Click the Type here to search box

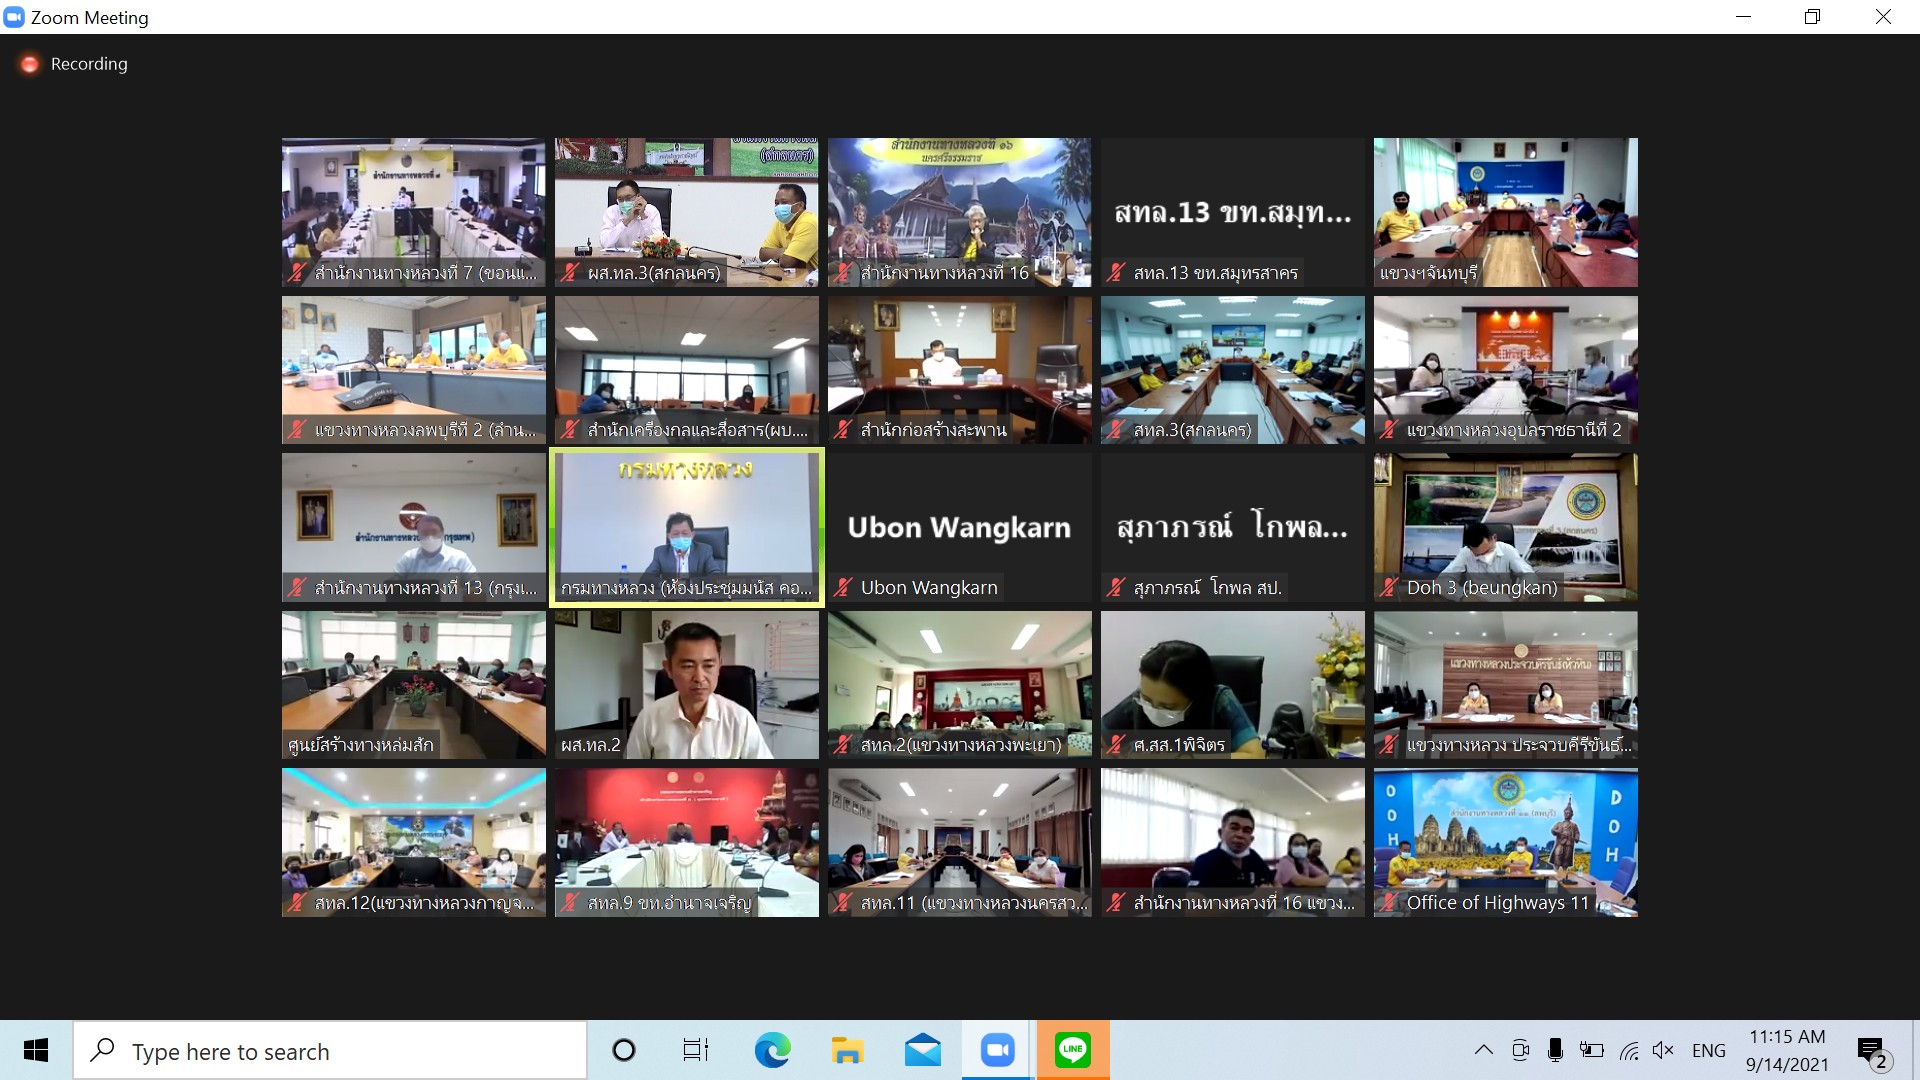(x=330, y=1051)
